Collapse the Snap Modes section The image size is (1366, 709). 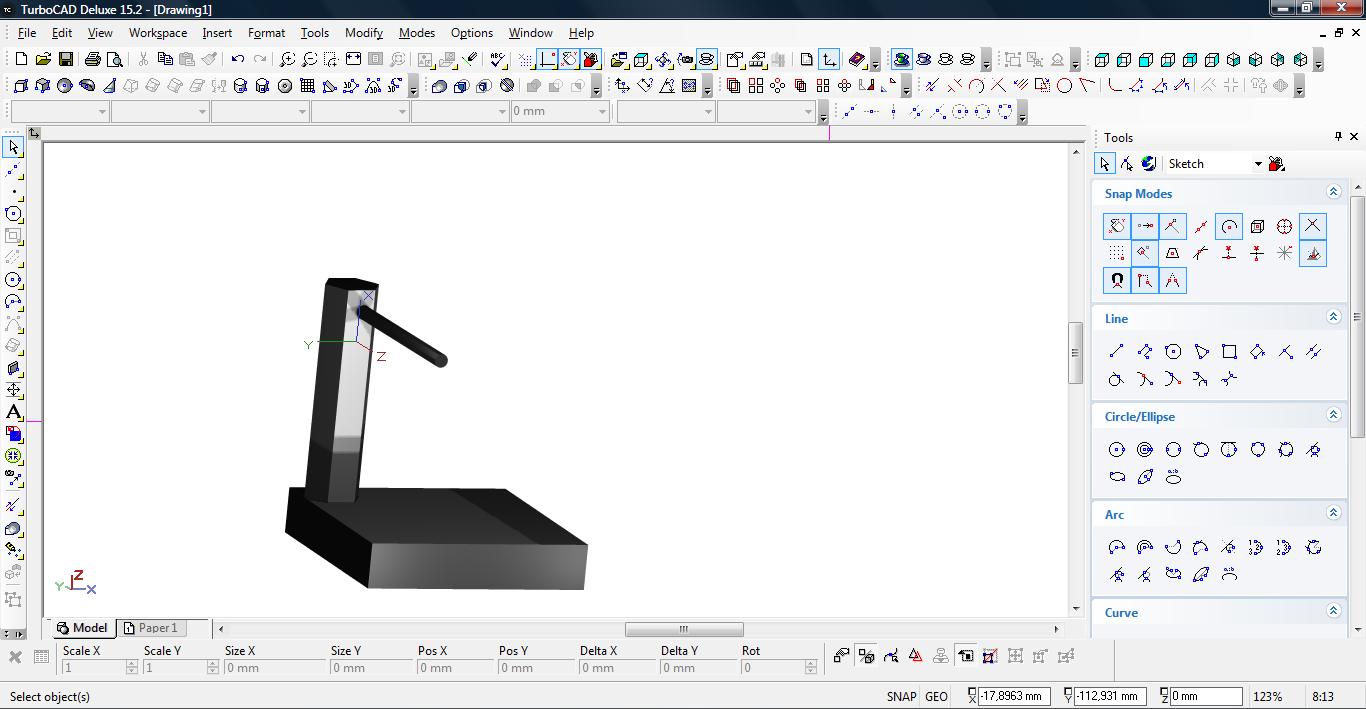click(1332, 192)
